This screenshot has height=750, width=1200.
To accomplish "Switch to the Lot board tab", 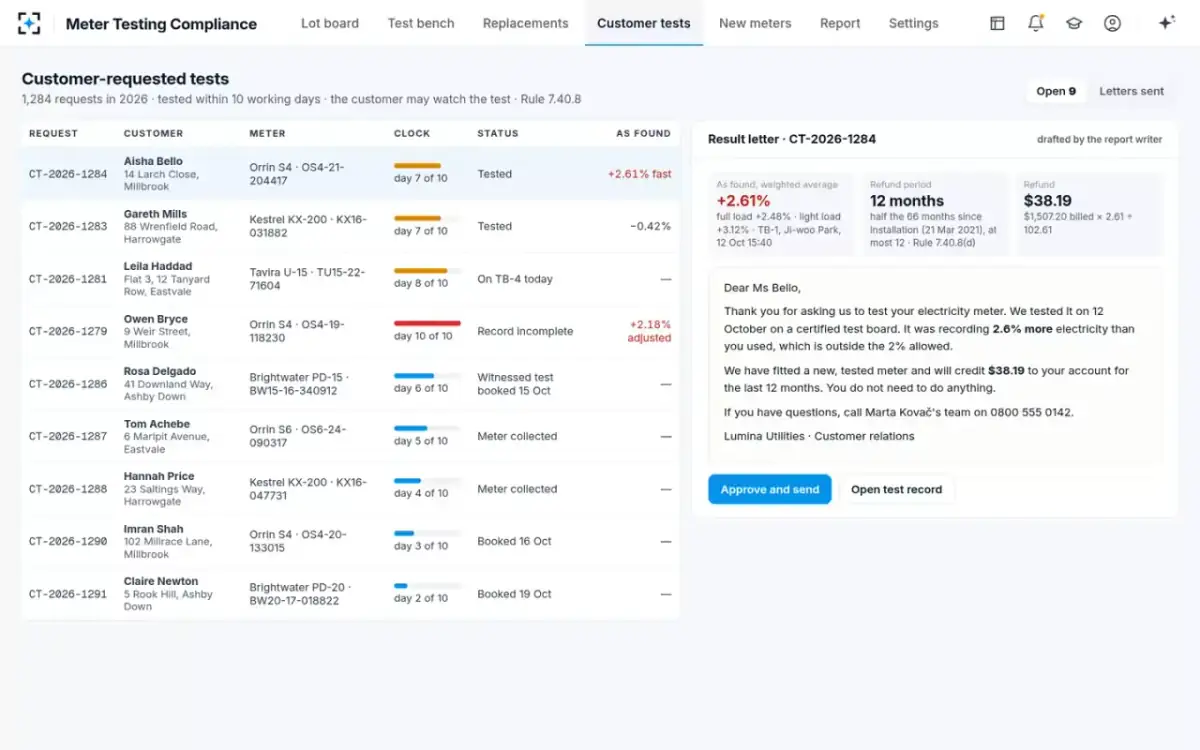I will pyautogui.click(x=330, y=23).
